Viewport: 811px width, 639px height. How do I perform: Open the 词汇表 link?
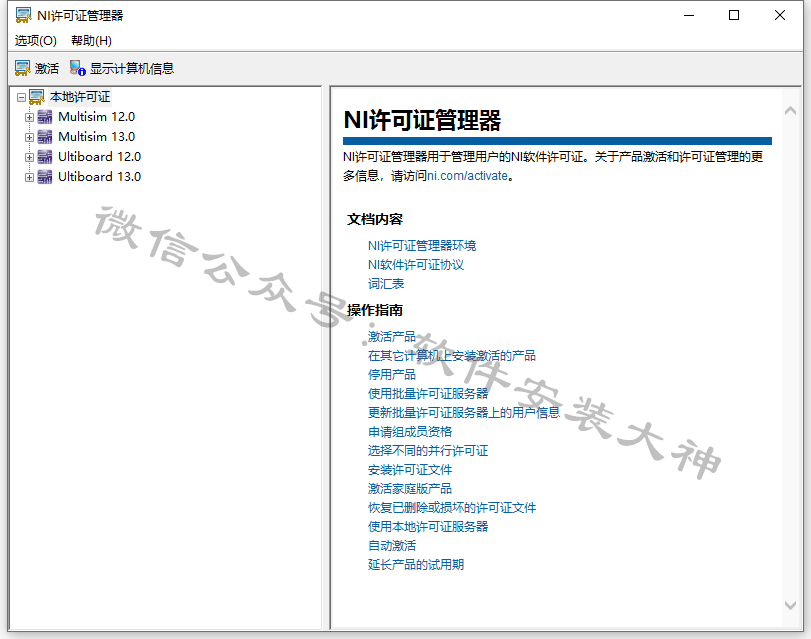point(386,284)
